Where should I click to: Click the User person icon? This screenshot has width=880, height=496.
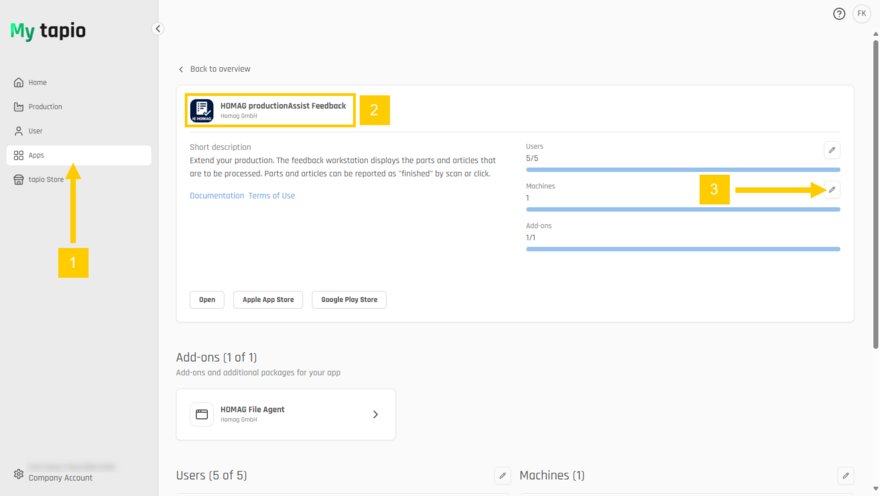click(19, 131)
